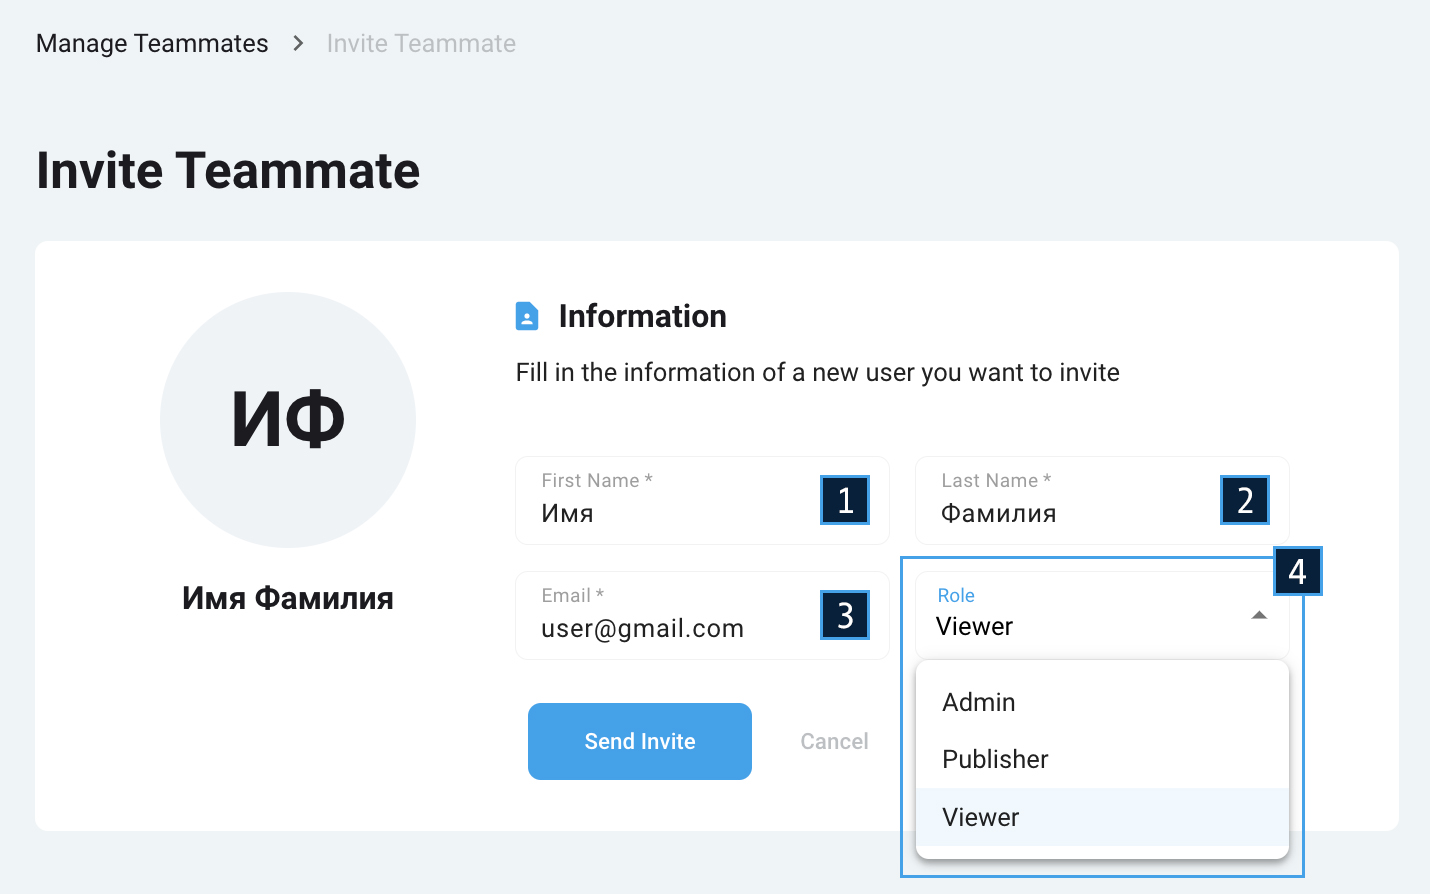Collapse the Role dropdown using its arrow
Screen dimensions: 1430x894
click(x=1259, y=615)
